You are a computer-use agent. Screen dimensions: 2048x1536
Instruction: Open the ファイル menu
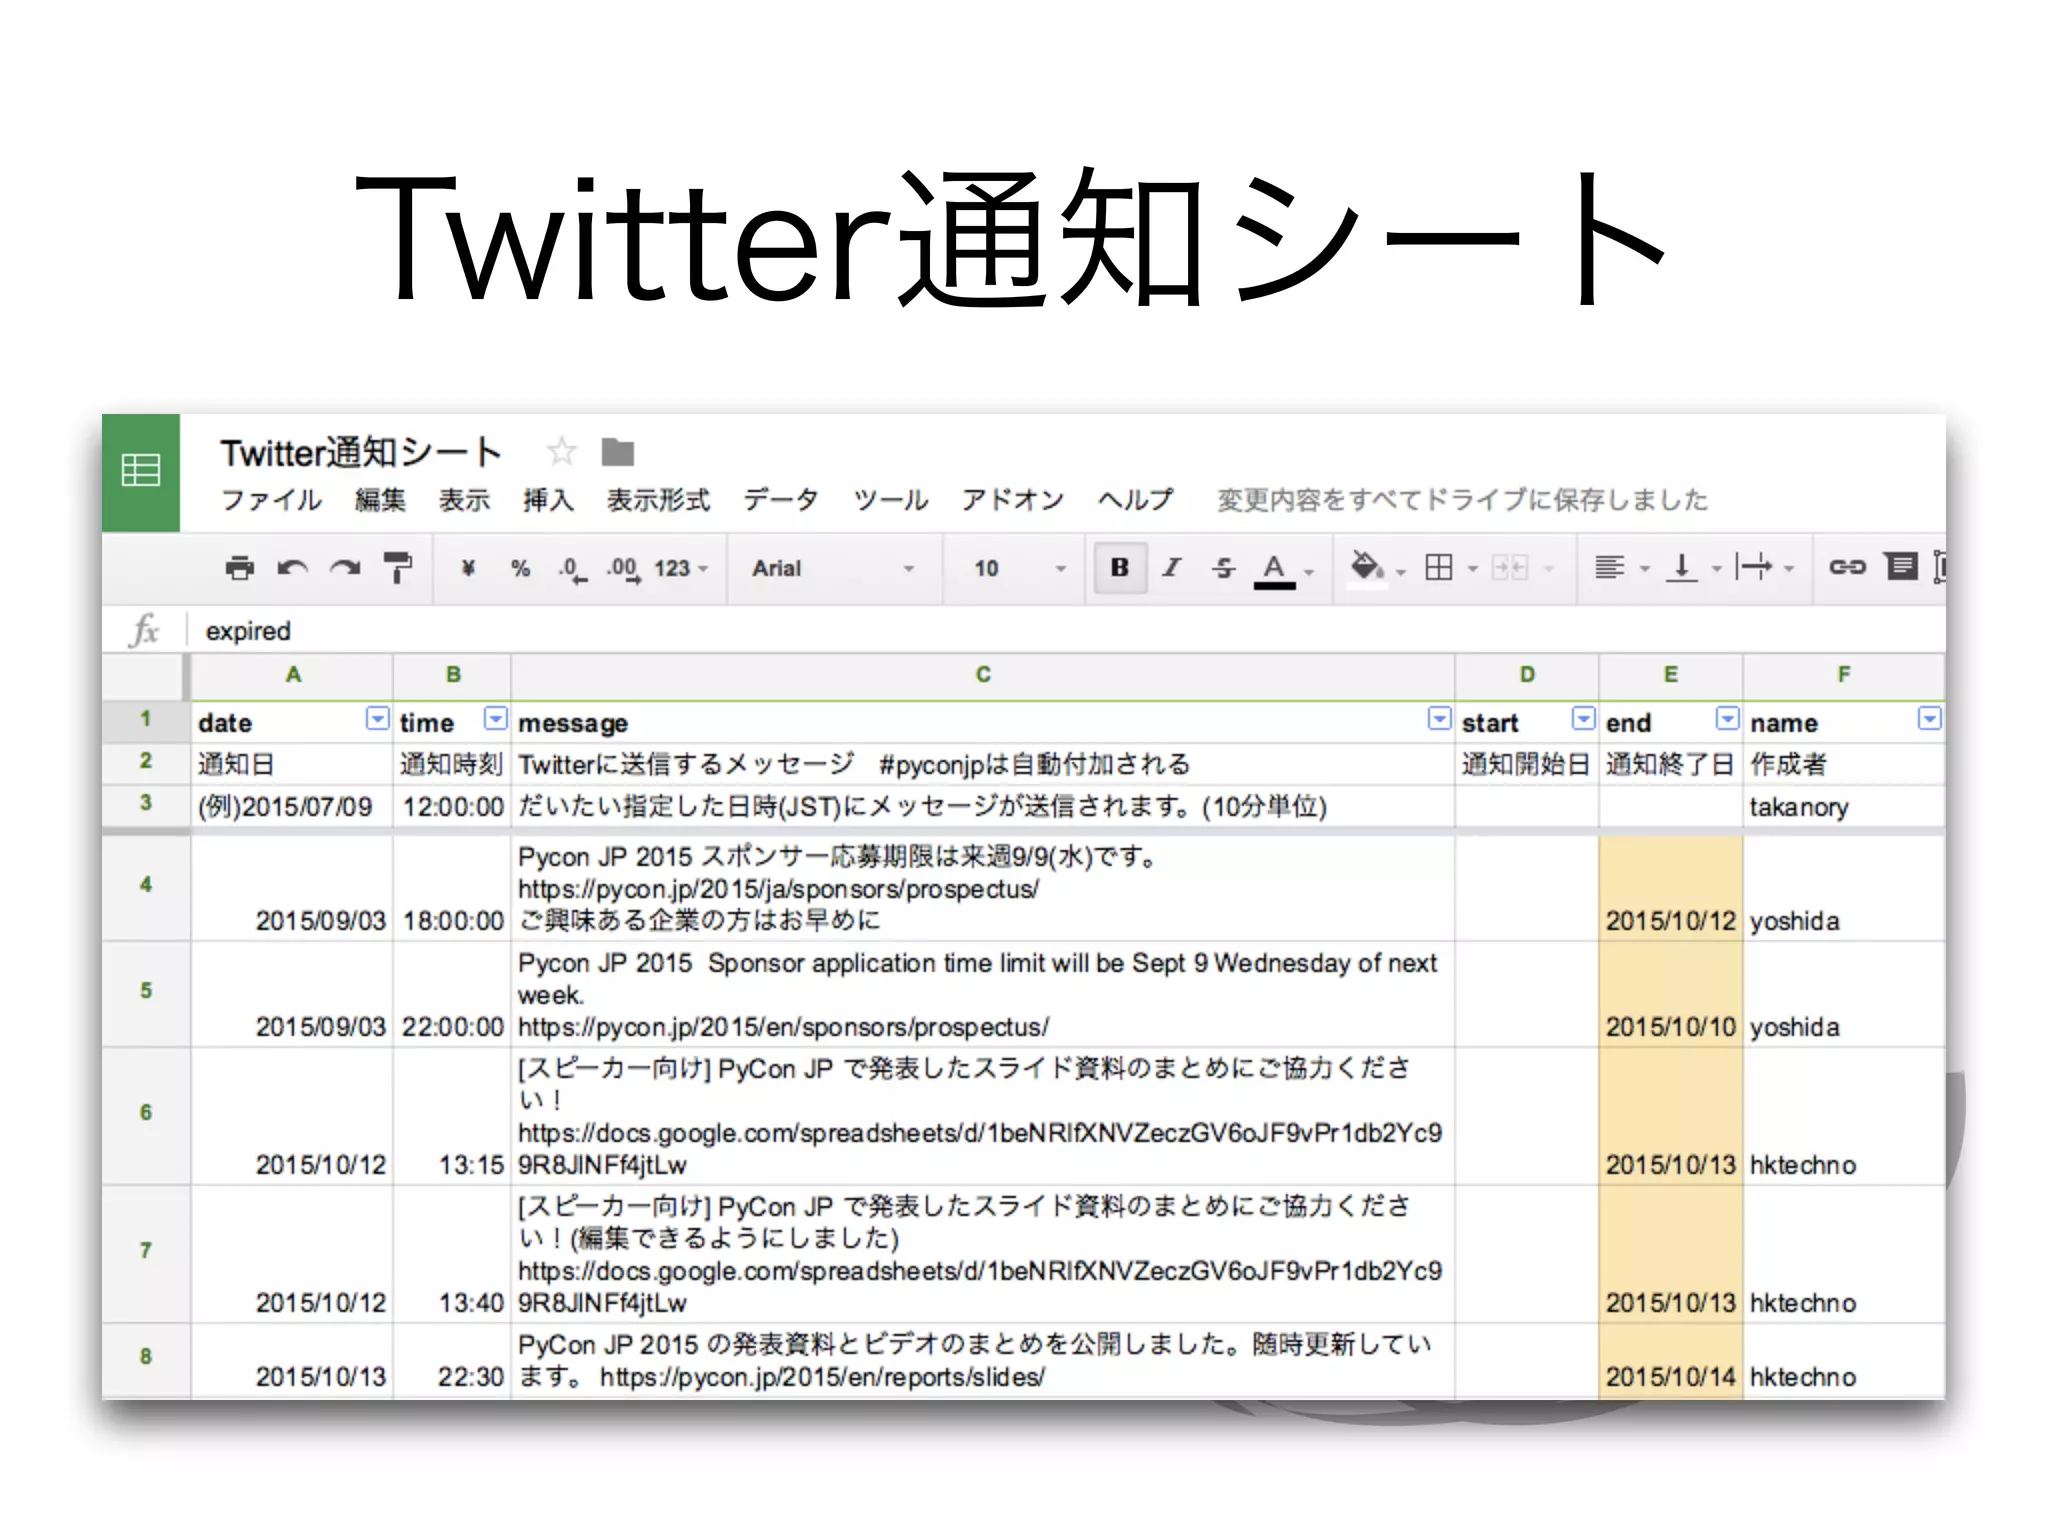[x=271, y=500]
